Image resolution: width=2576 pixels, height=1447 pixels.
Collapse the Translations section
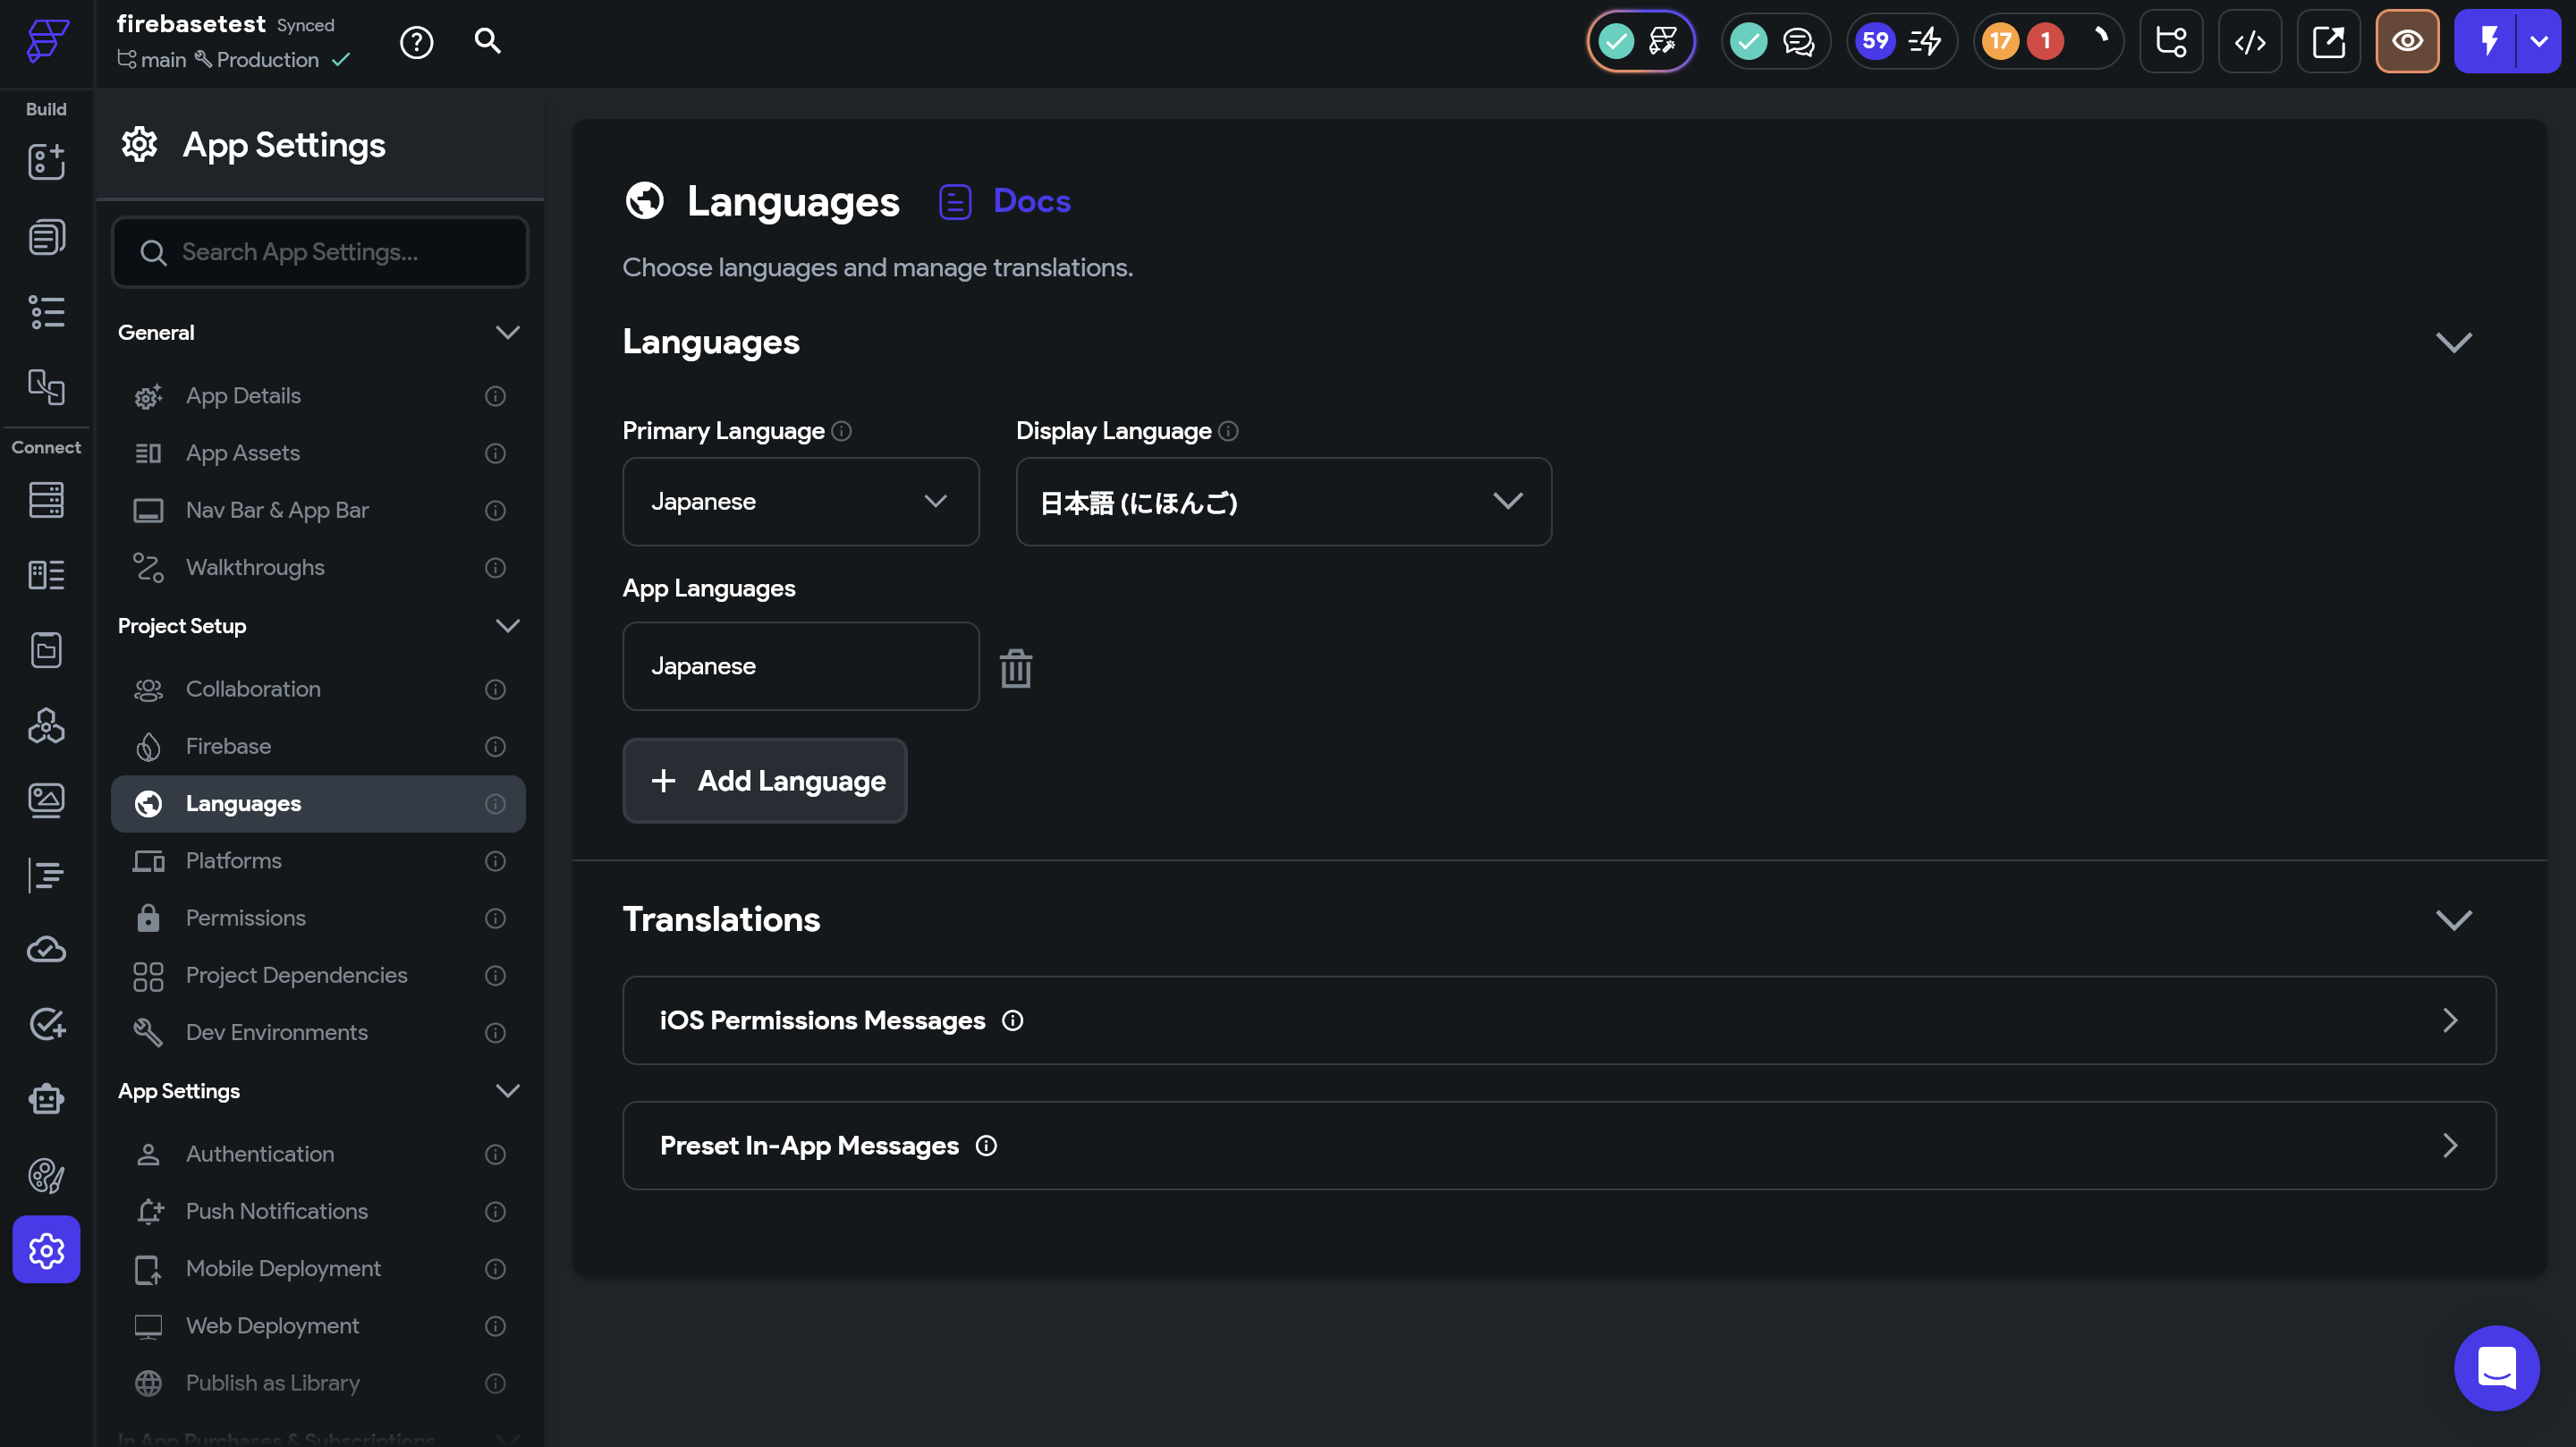point(2453,919)
